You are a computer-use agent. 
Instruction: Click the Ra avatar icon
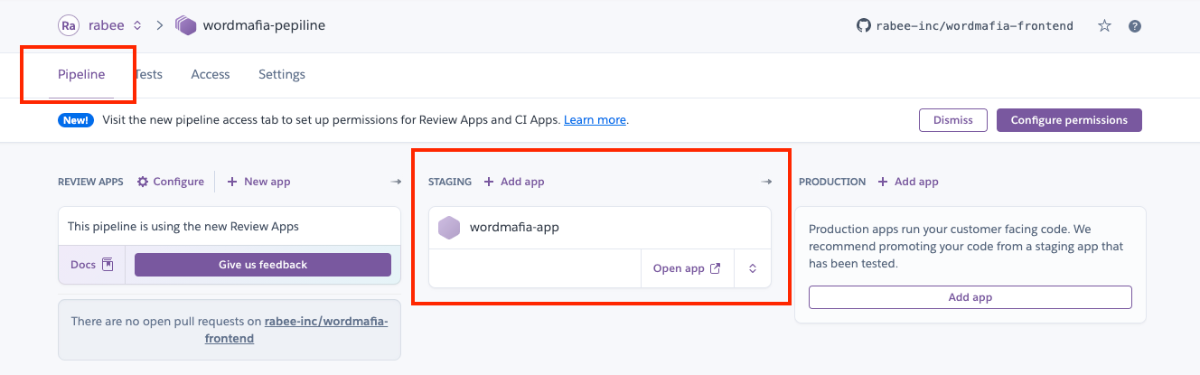point(69,25)
